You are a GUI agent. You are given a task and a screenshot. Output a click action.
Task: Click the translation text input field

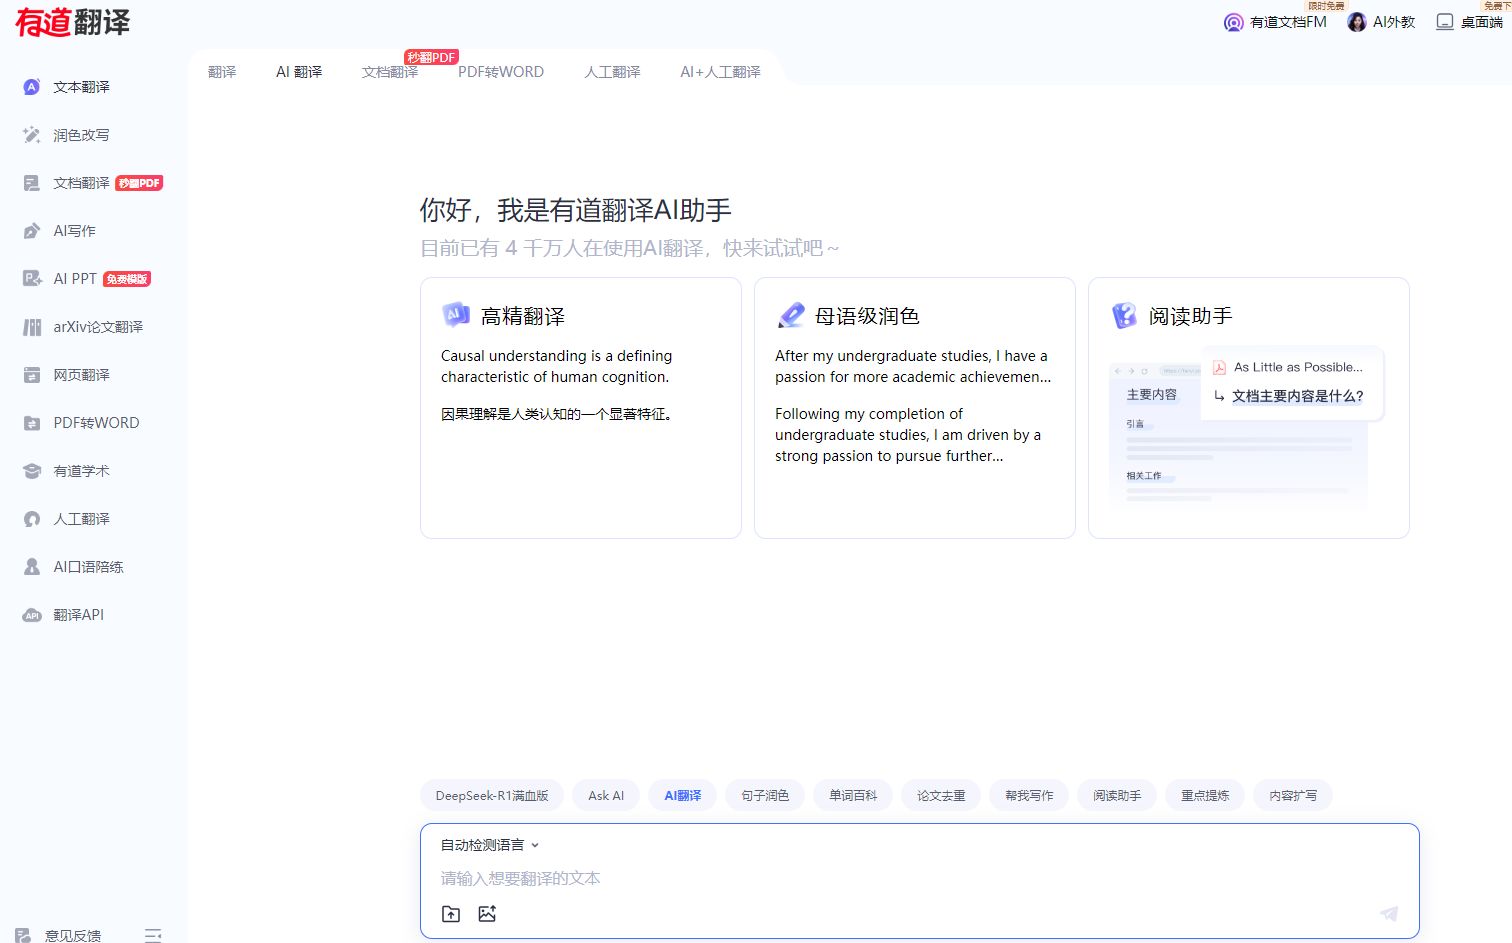point(919,878)
